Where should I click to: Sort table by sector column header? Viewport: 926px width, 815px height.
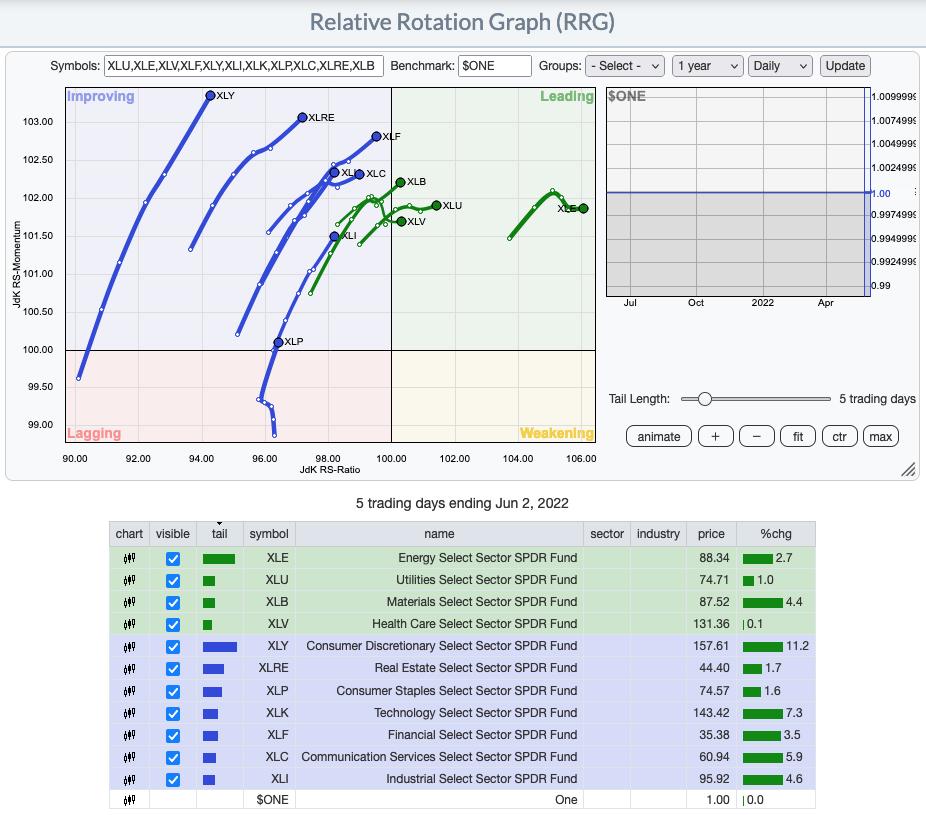607,534
